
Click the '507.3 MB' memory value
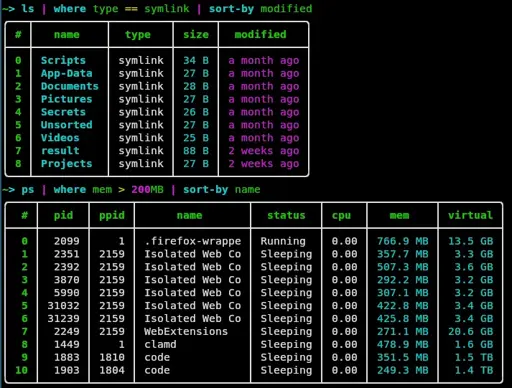(x=403, y=267)
